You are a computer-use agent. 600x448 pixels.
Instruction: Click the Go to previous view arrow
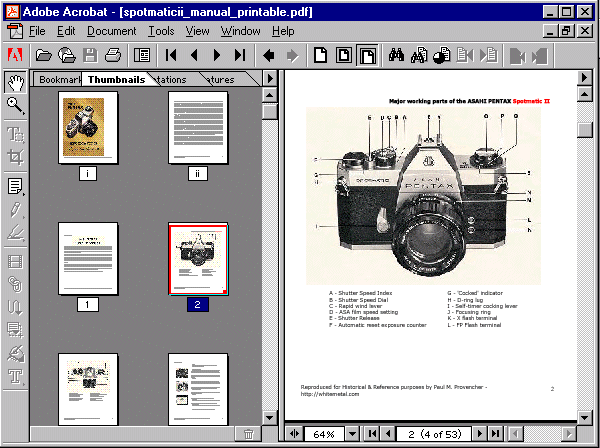click(x=269, y=56)
